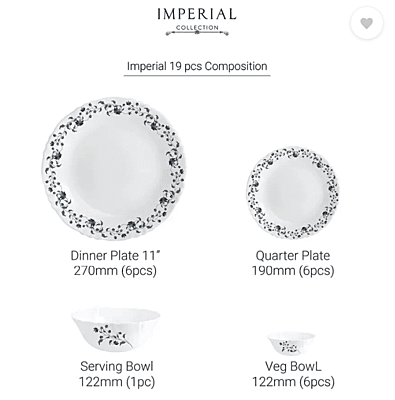This screenshot has height=400, width=395.
Task: Click the 190mm (6pcs) text
Action: (293, 271)
